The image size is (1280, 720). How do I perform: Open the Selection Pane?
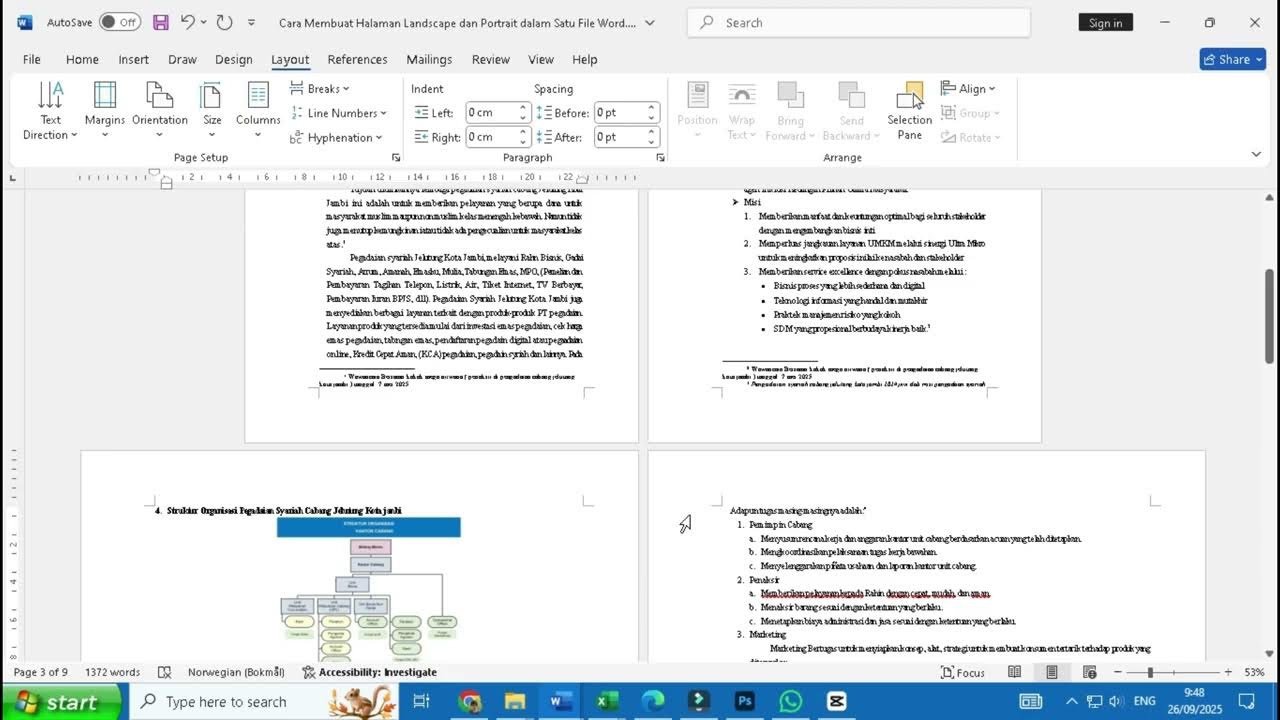(910, 111)
